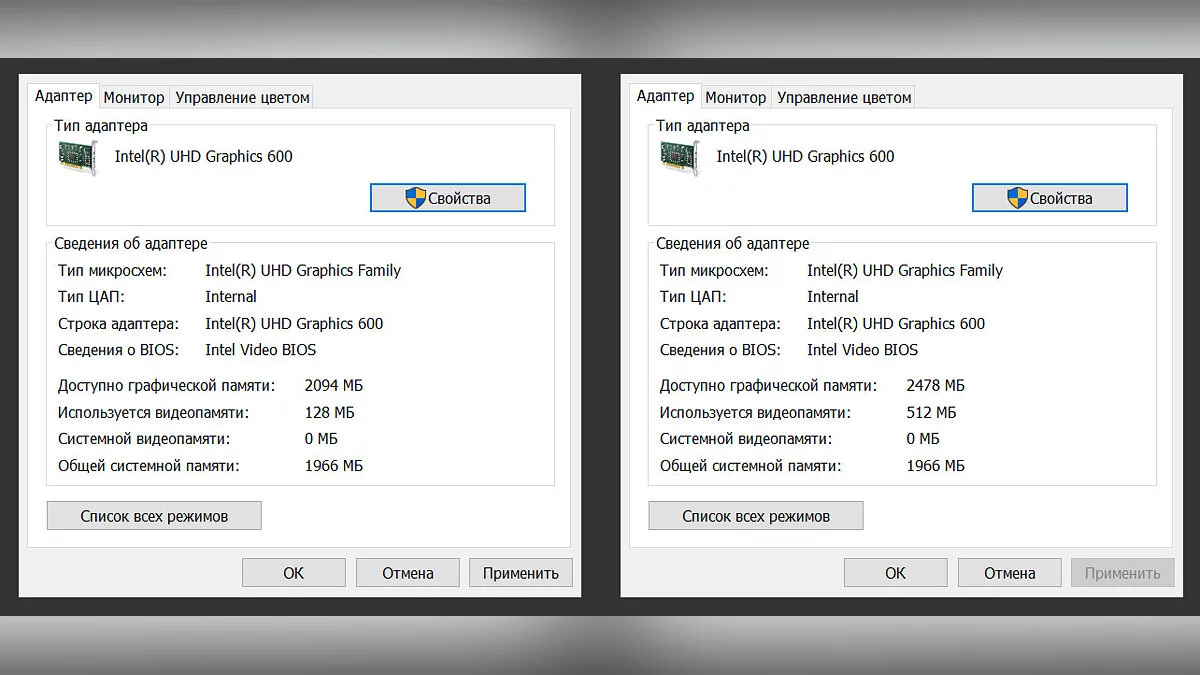Click the adapter card icon in the 128 МБ dialog
This screenshot has width=1200, height=675.
79,158
